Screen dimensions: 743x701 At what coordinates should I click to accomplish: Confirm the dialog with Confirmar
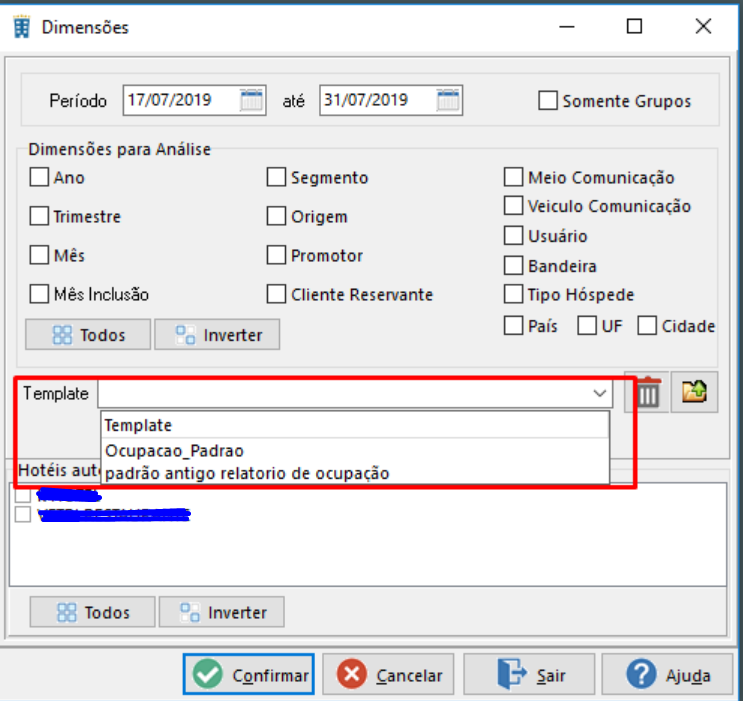[249, 674]
